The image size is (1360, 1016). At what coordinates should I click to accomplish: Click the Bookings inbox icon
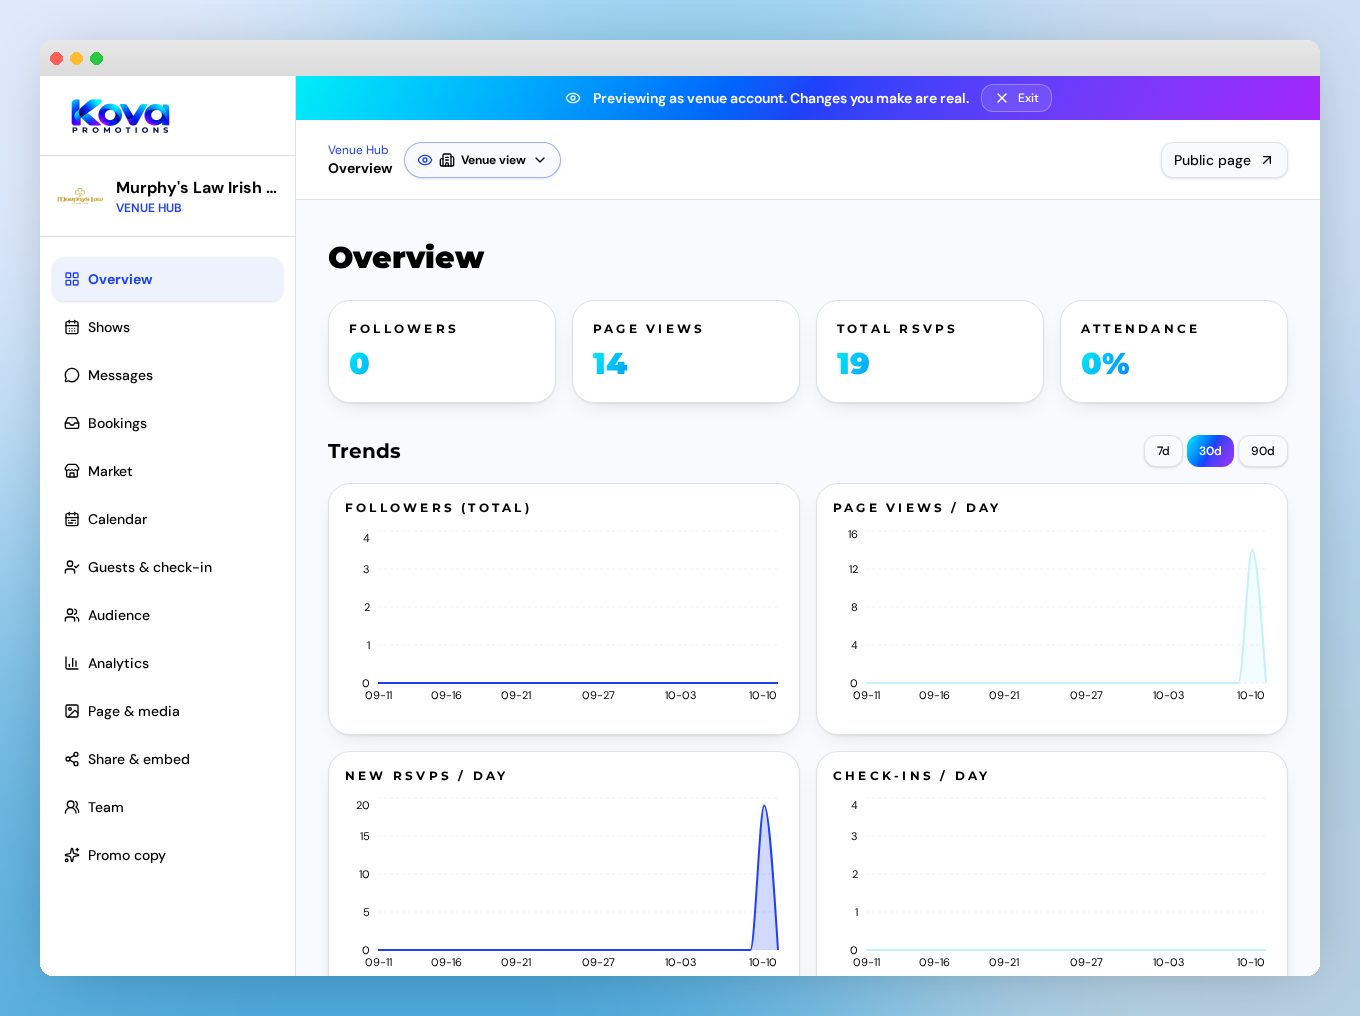click(72, 423)
